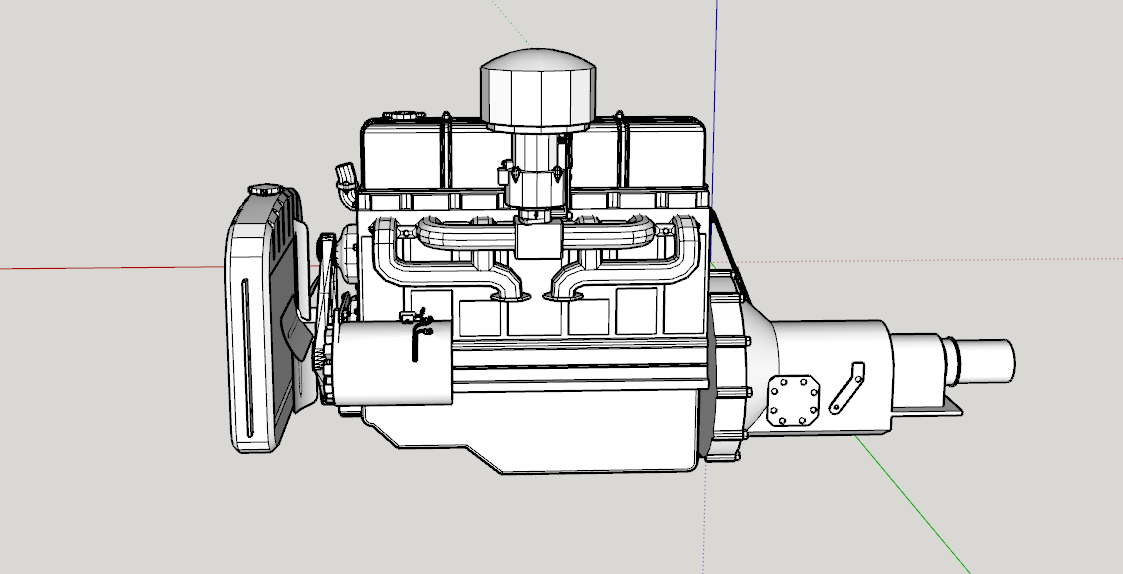Select the slotted lever arm on transmission

tap(847, 388)
